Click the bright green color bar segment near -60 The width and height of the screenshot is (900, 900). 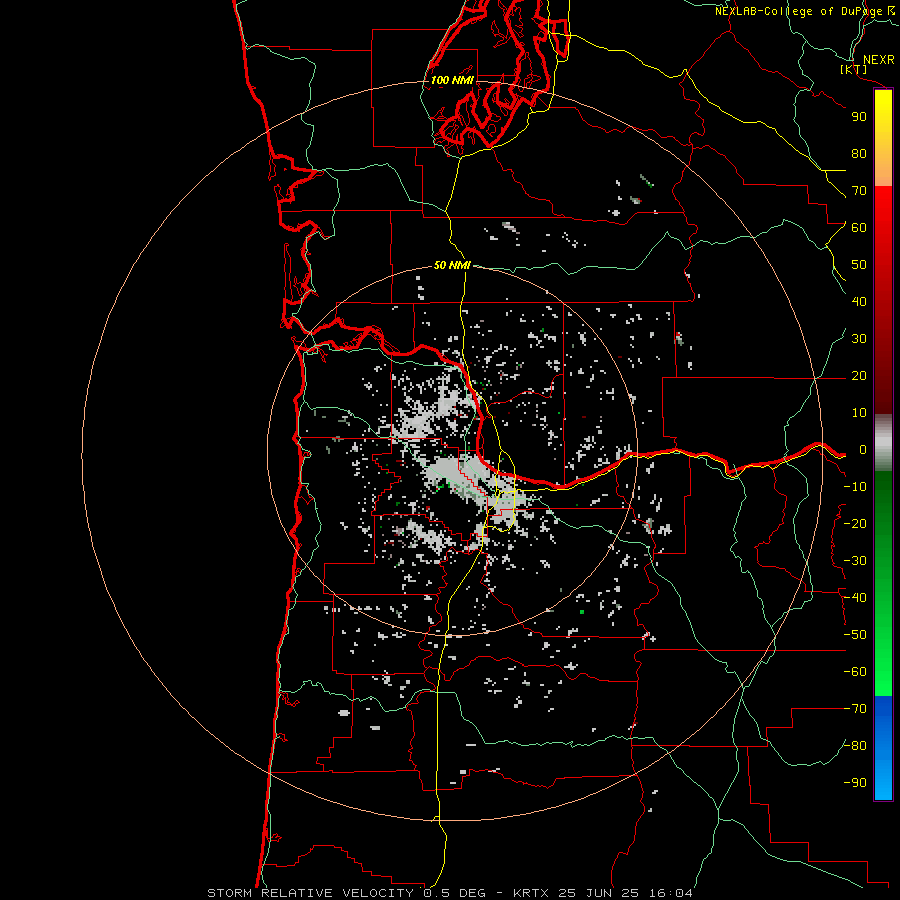pos(883,674)
